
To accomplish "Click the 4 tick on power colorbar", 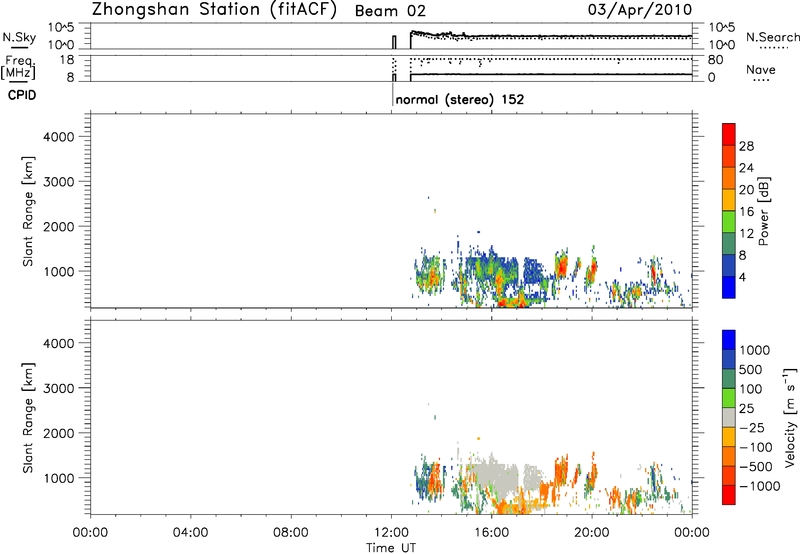I will 742,277.
